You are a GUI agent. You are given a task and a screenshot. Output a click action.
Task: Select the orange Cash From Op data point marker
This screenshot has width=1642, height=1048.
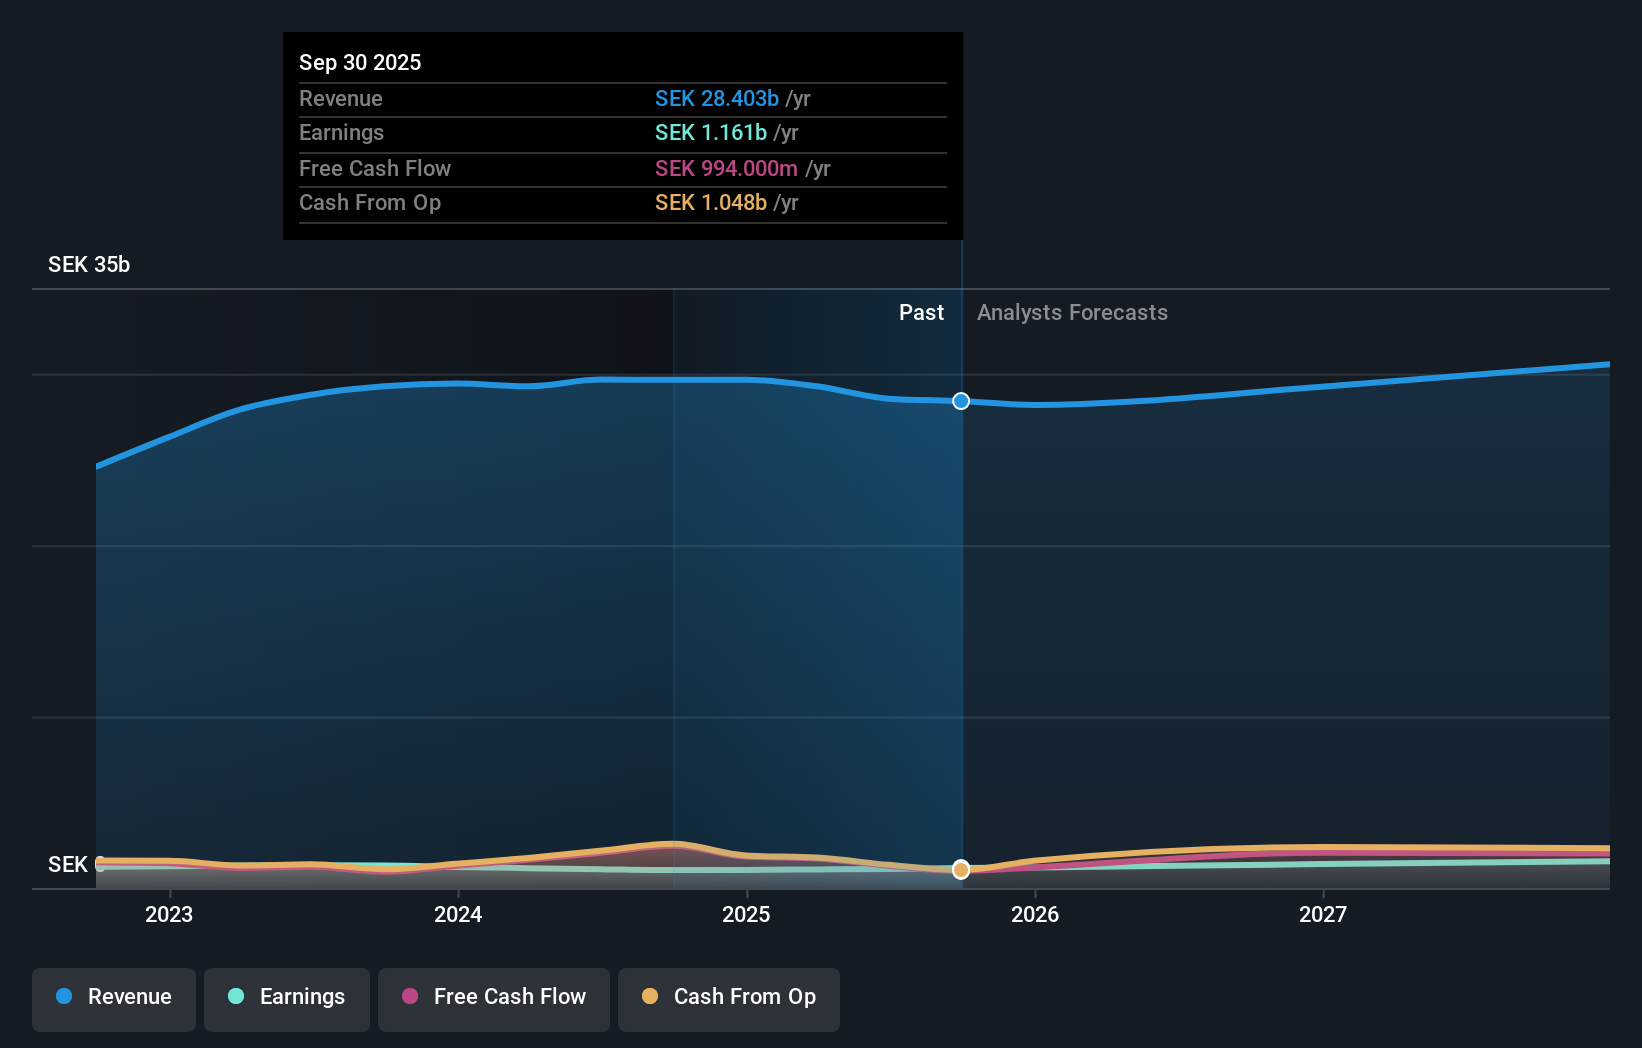[x=961, y=870]
